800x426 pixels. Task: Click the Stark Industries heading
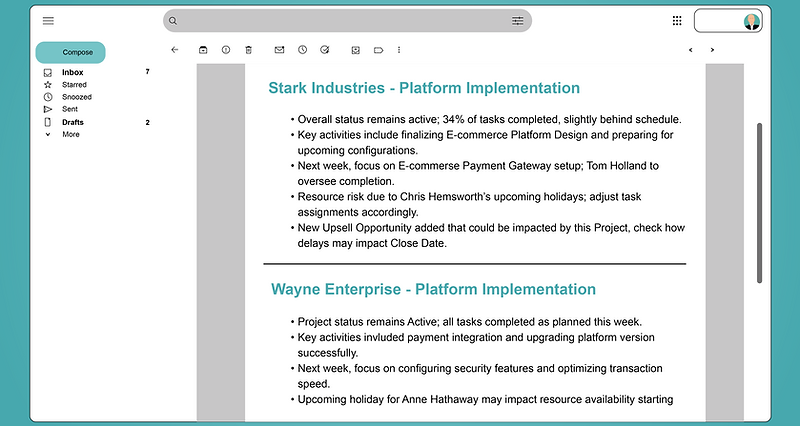pyautogui.click(x=424, y=88)
